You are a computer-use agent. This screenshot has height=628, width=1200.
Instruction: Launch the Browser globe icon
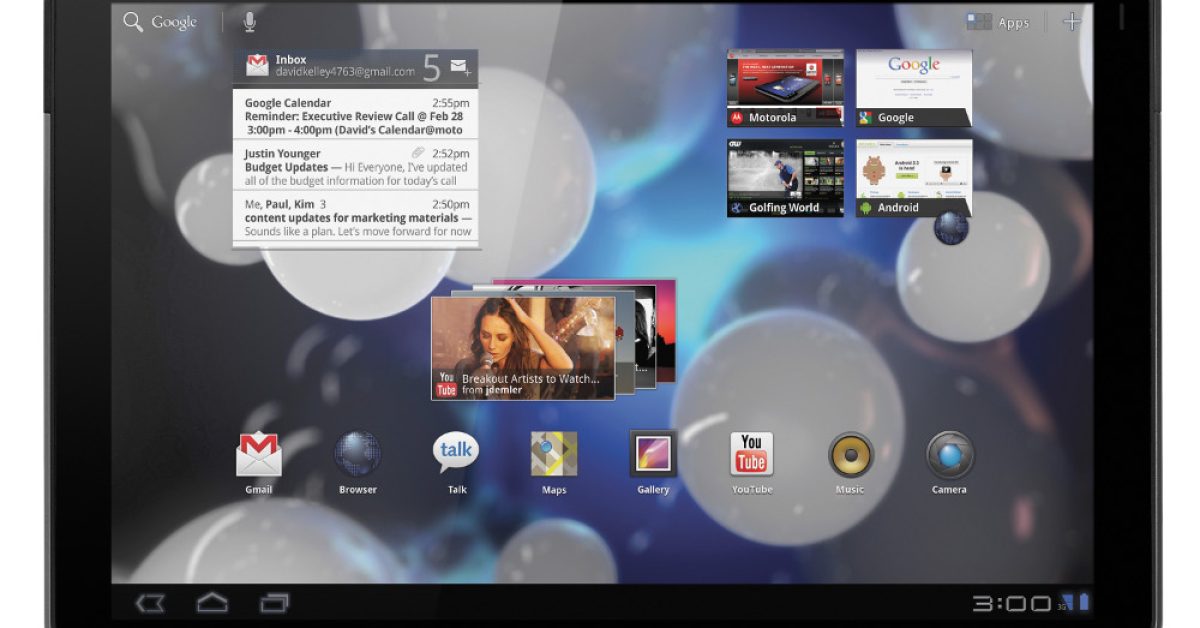click(x=357, y=455)
